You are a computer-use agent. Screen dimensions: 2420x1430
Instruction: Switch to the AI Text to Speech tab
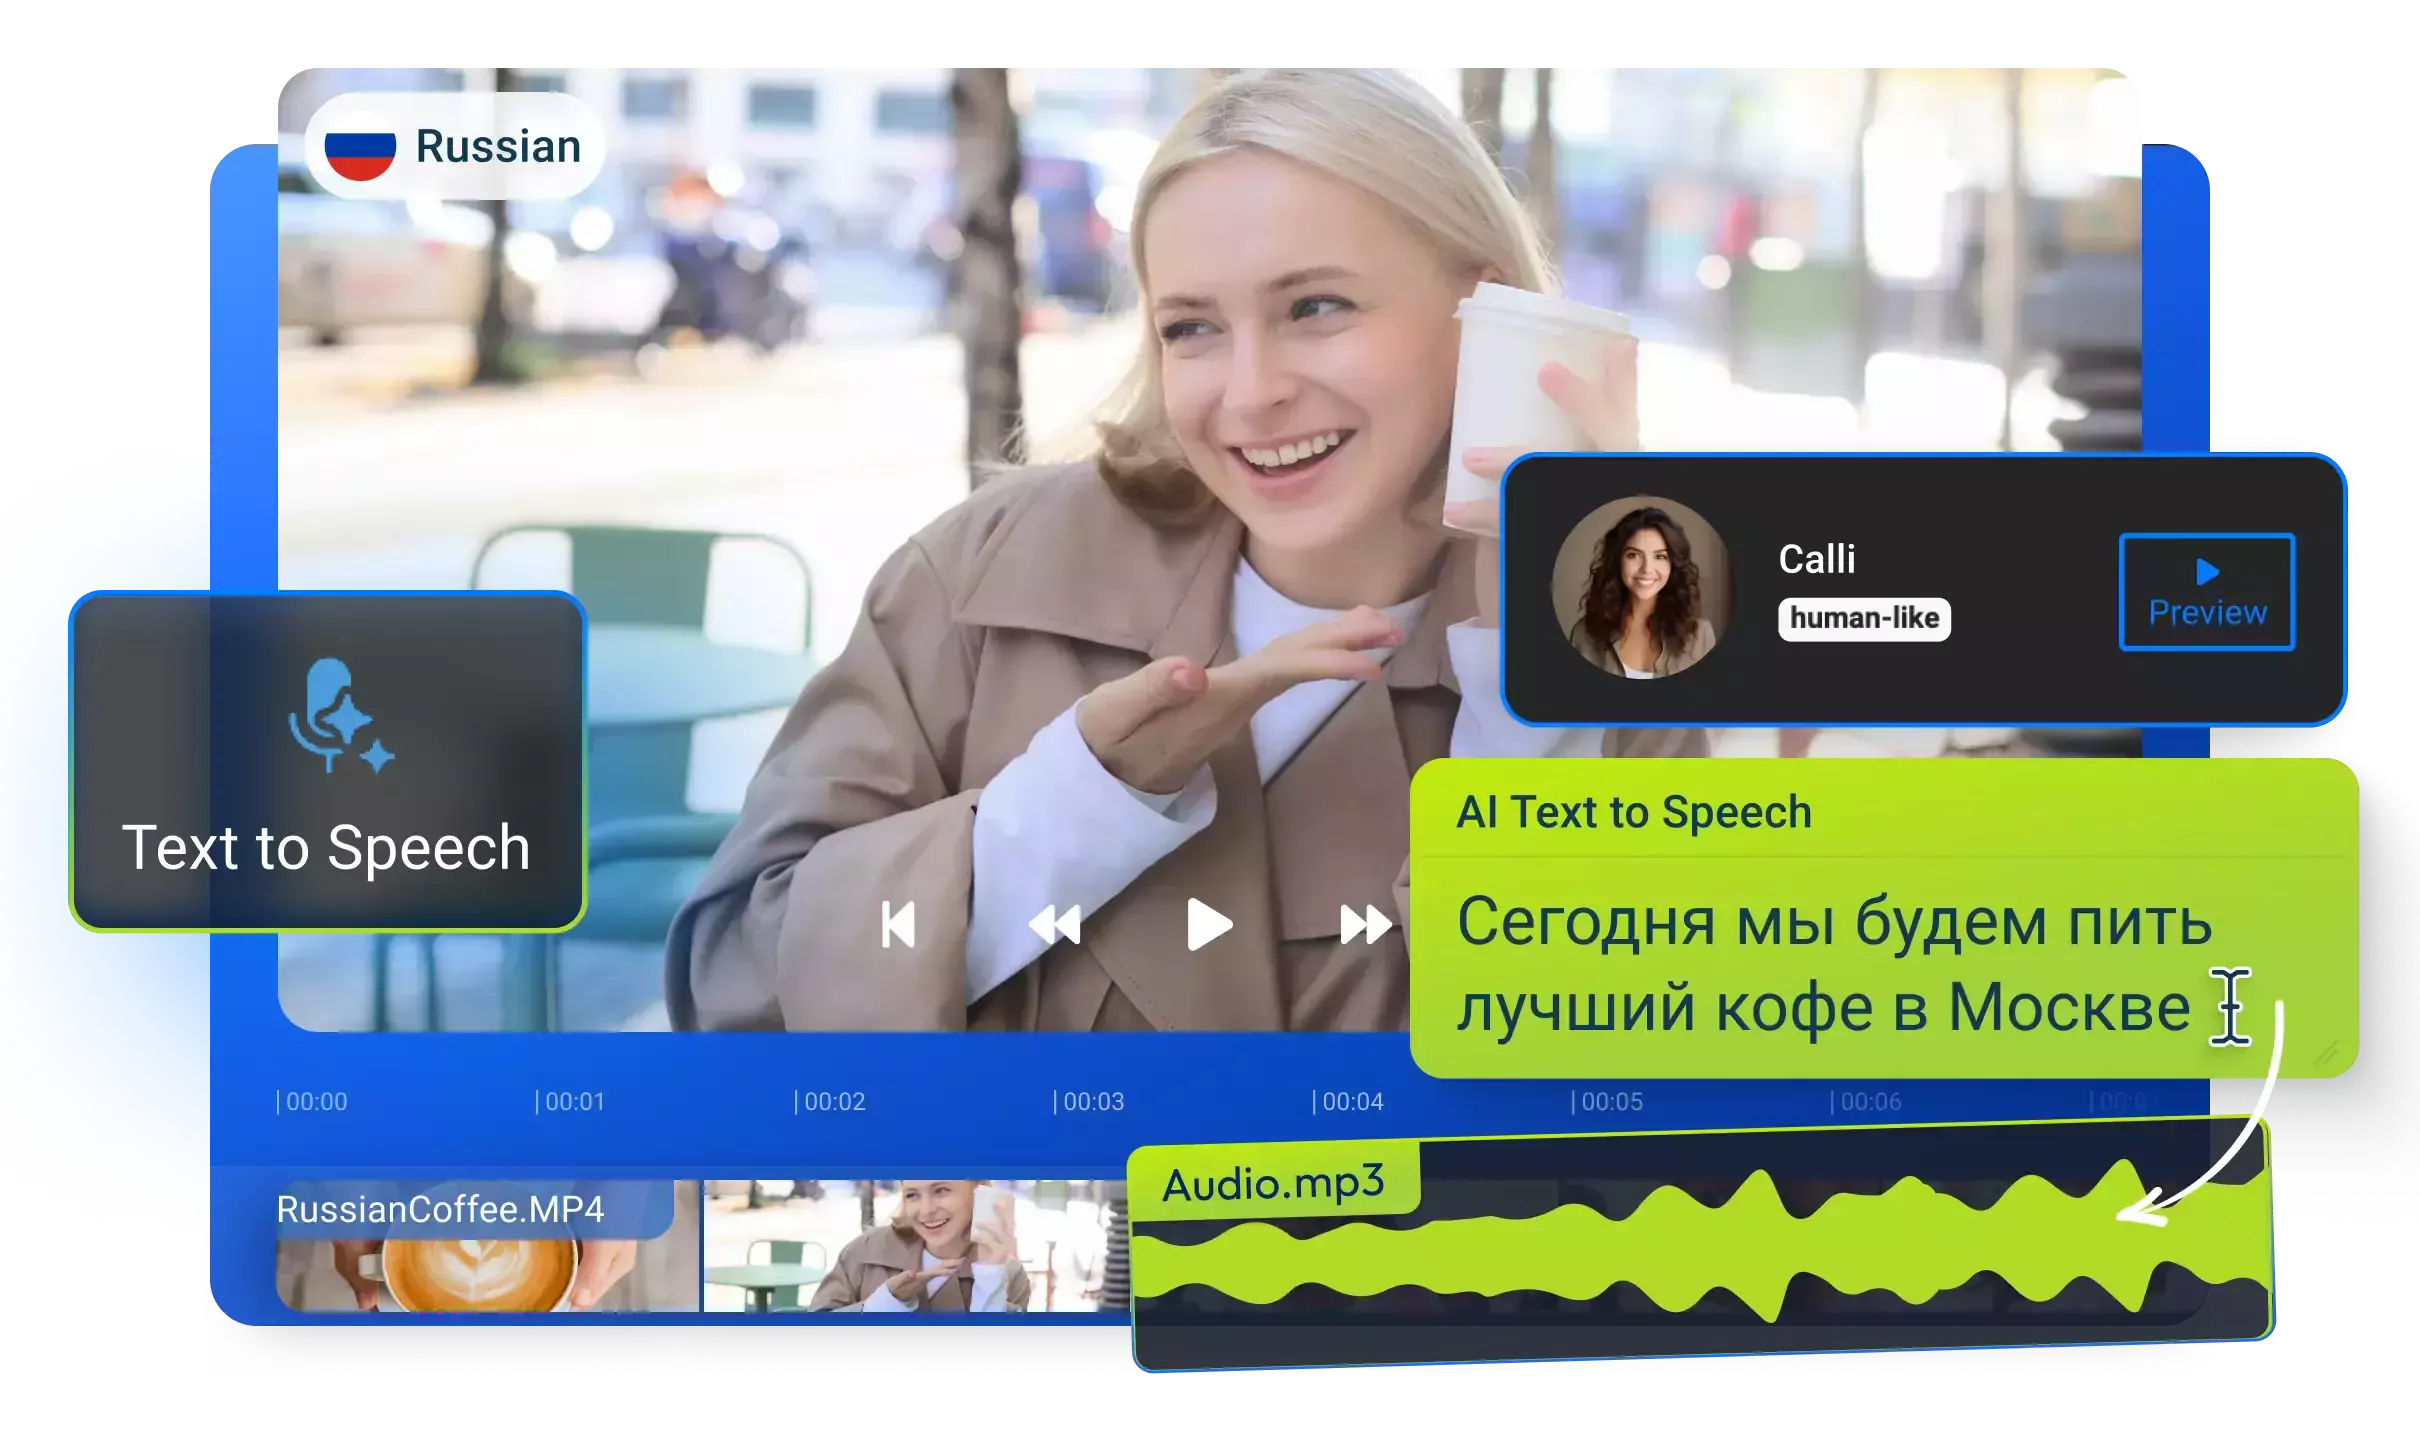[1636, 812]
